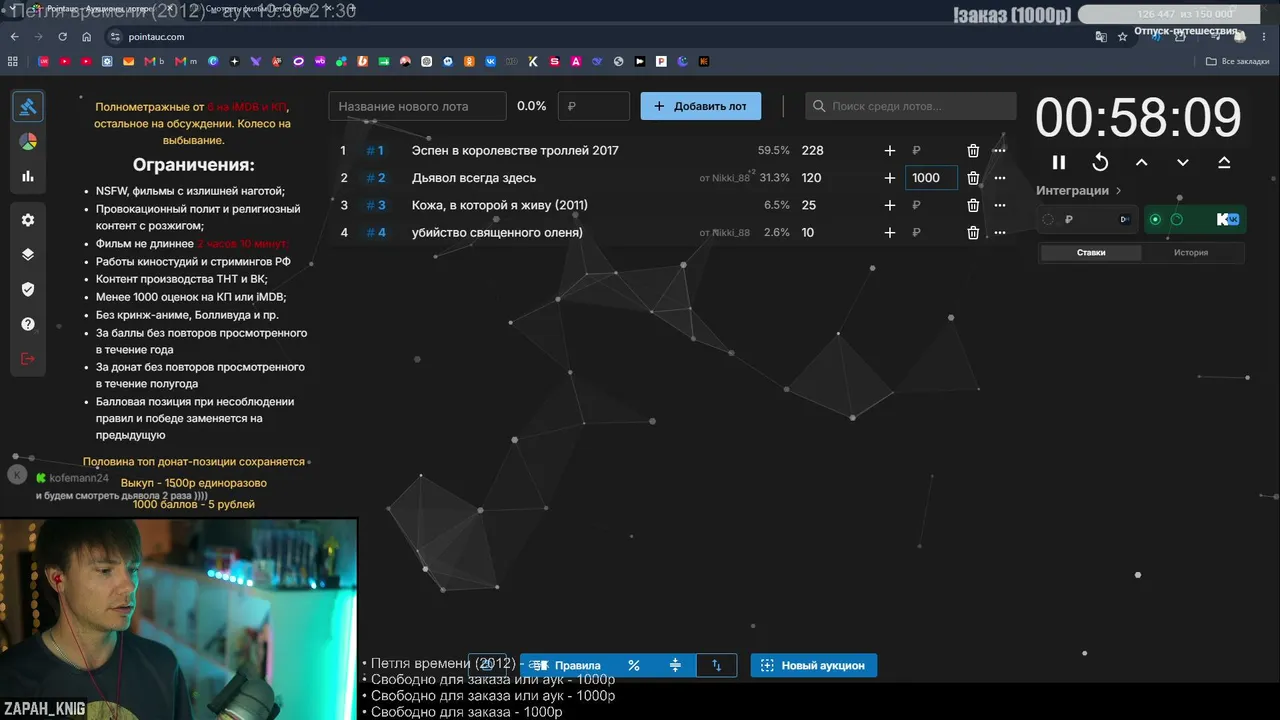Decrease timer with the down arrow

(1183, 162)
